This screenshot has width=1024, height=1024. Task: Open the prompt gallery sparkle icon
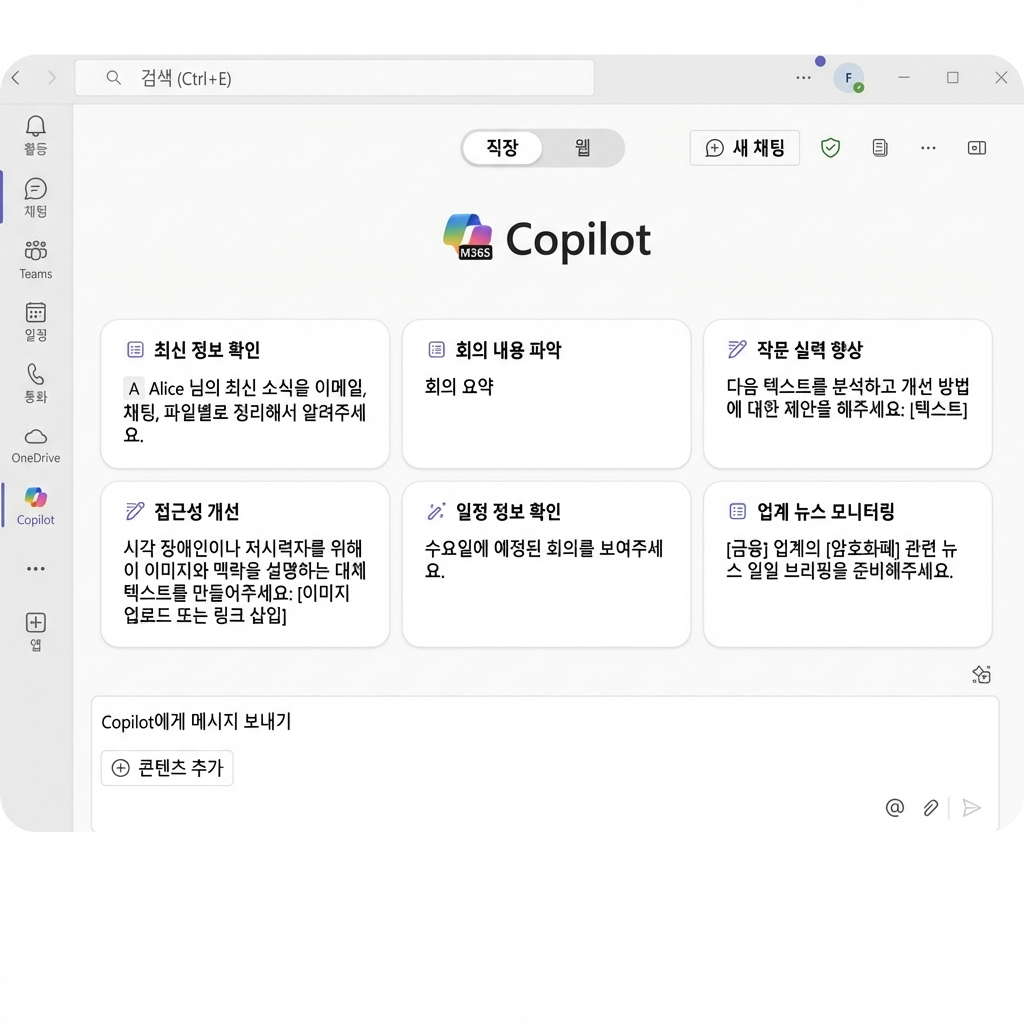981,674
